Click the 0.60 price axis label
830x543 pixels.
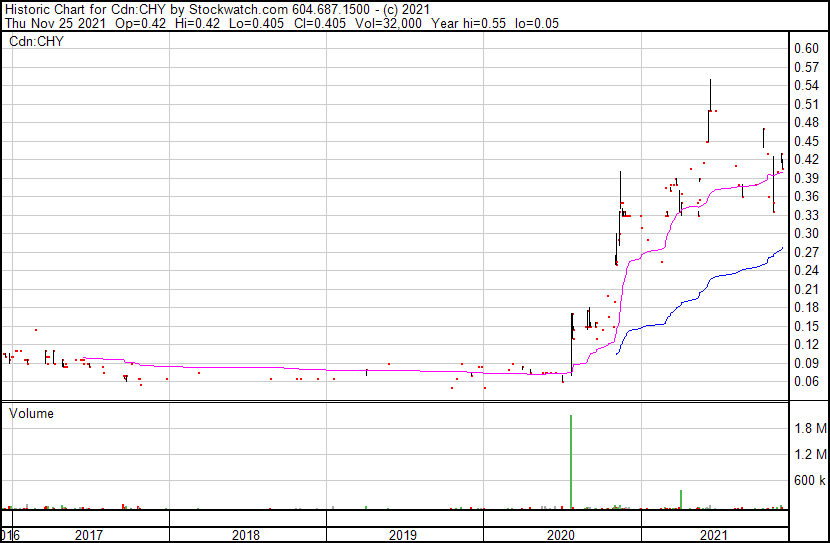point(806,48)
